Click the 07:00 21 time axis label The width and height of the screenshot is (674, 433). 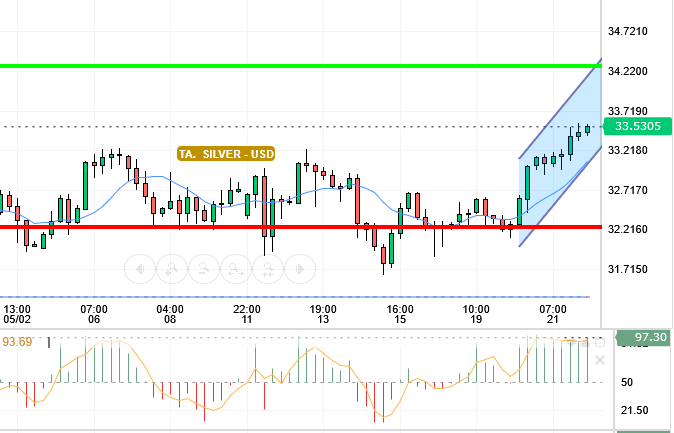(x=553, y=314)
